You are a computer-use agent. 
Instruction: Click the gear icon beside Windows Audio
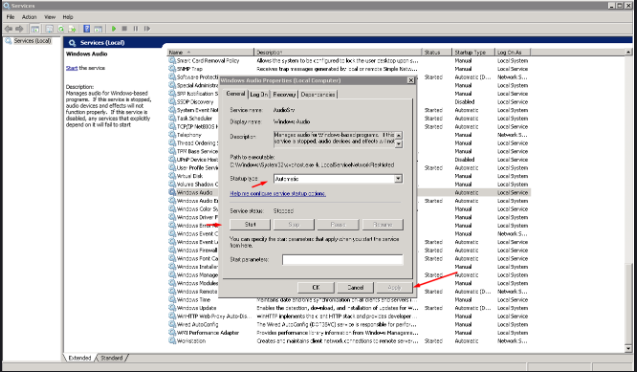[x=172, y=192]
